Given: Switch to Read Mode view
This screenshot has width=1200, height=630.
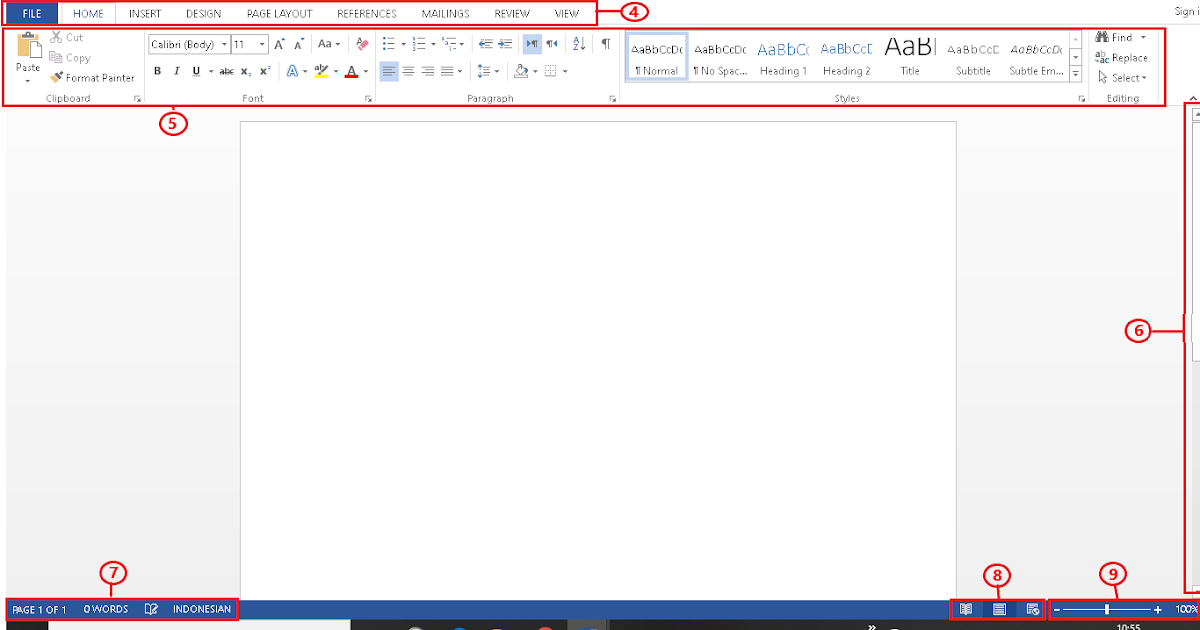Looking at the screenshot, I should tap(966, 609).
